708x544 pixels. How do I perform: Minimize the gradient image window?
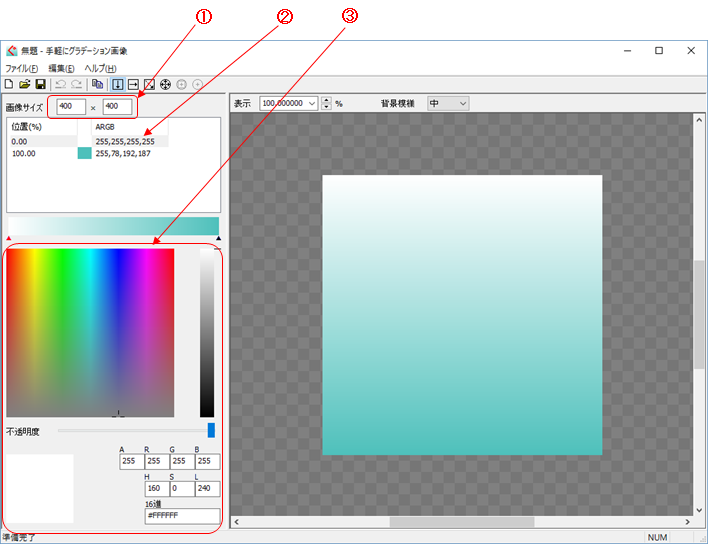point(627,51)
